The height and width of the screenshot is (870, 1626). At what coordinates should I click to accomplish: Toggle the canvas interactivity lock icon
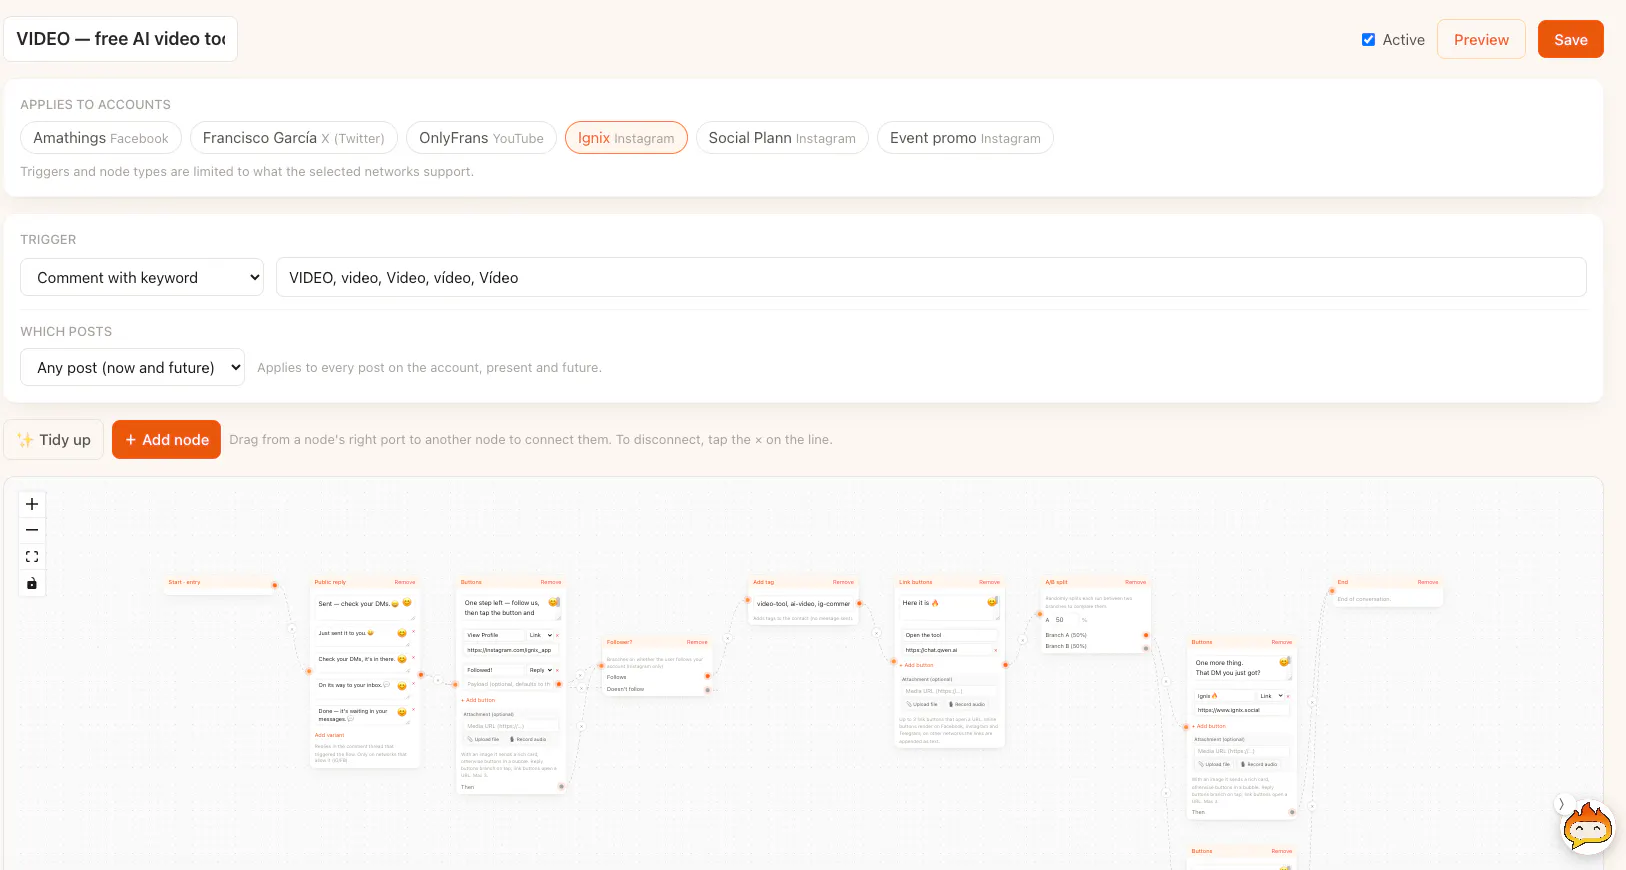[x=32, y=583]
